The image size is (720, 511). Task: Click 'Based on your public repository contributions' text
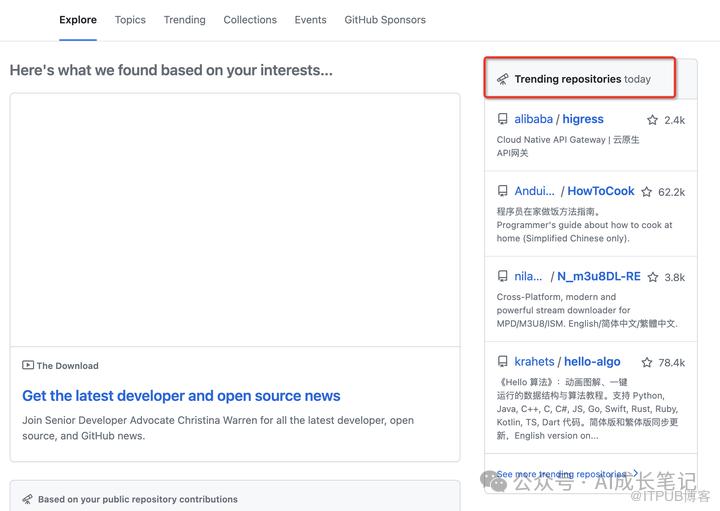pyautogui.click(x=138, y=499)
